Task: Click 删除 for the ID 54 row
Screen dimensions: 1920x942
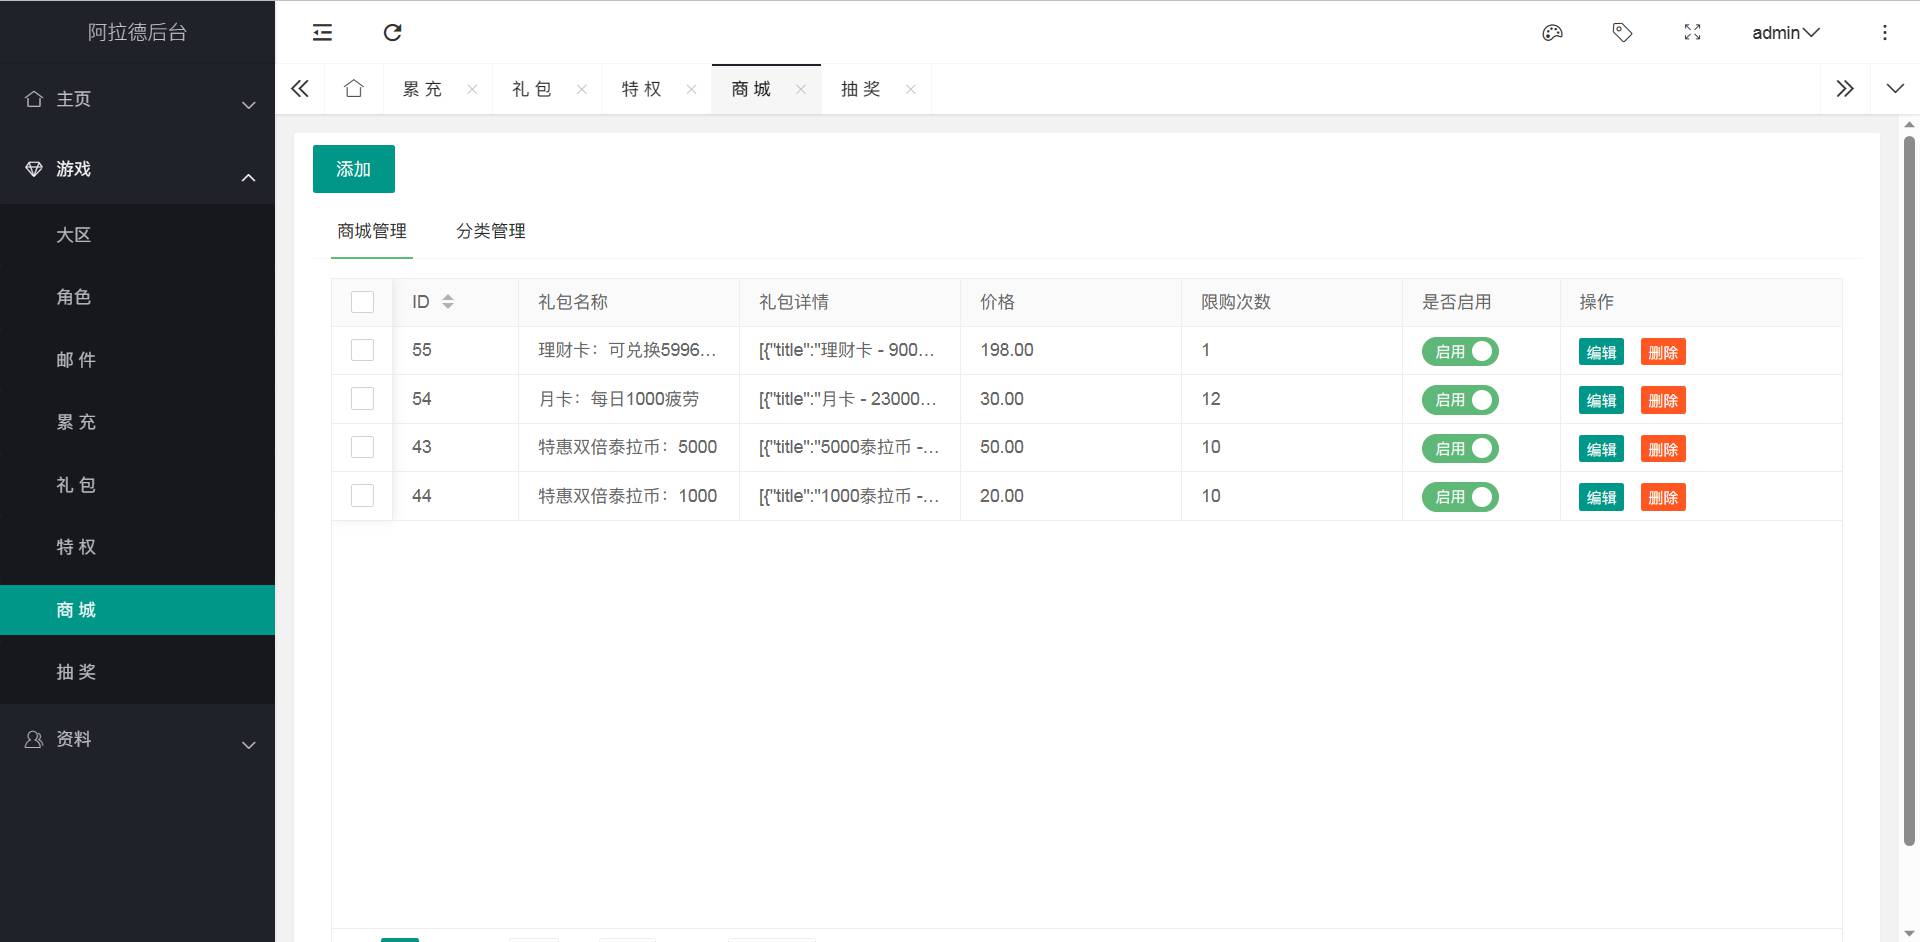Action: tap(1663, 400)
